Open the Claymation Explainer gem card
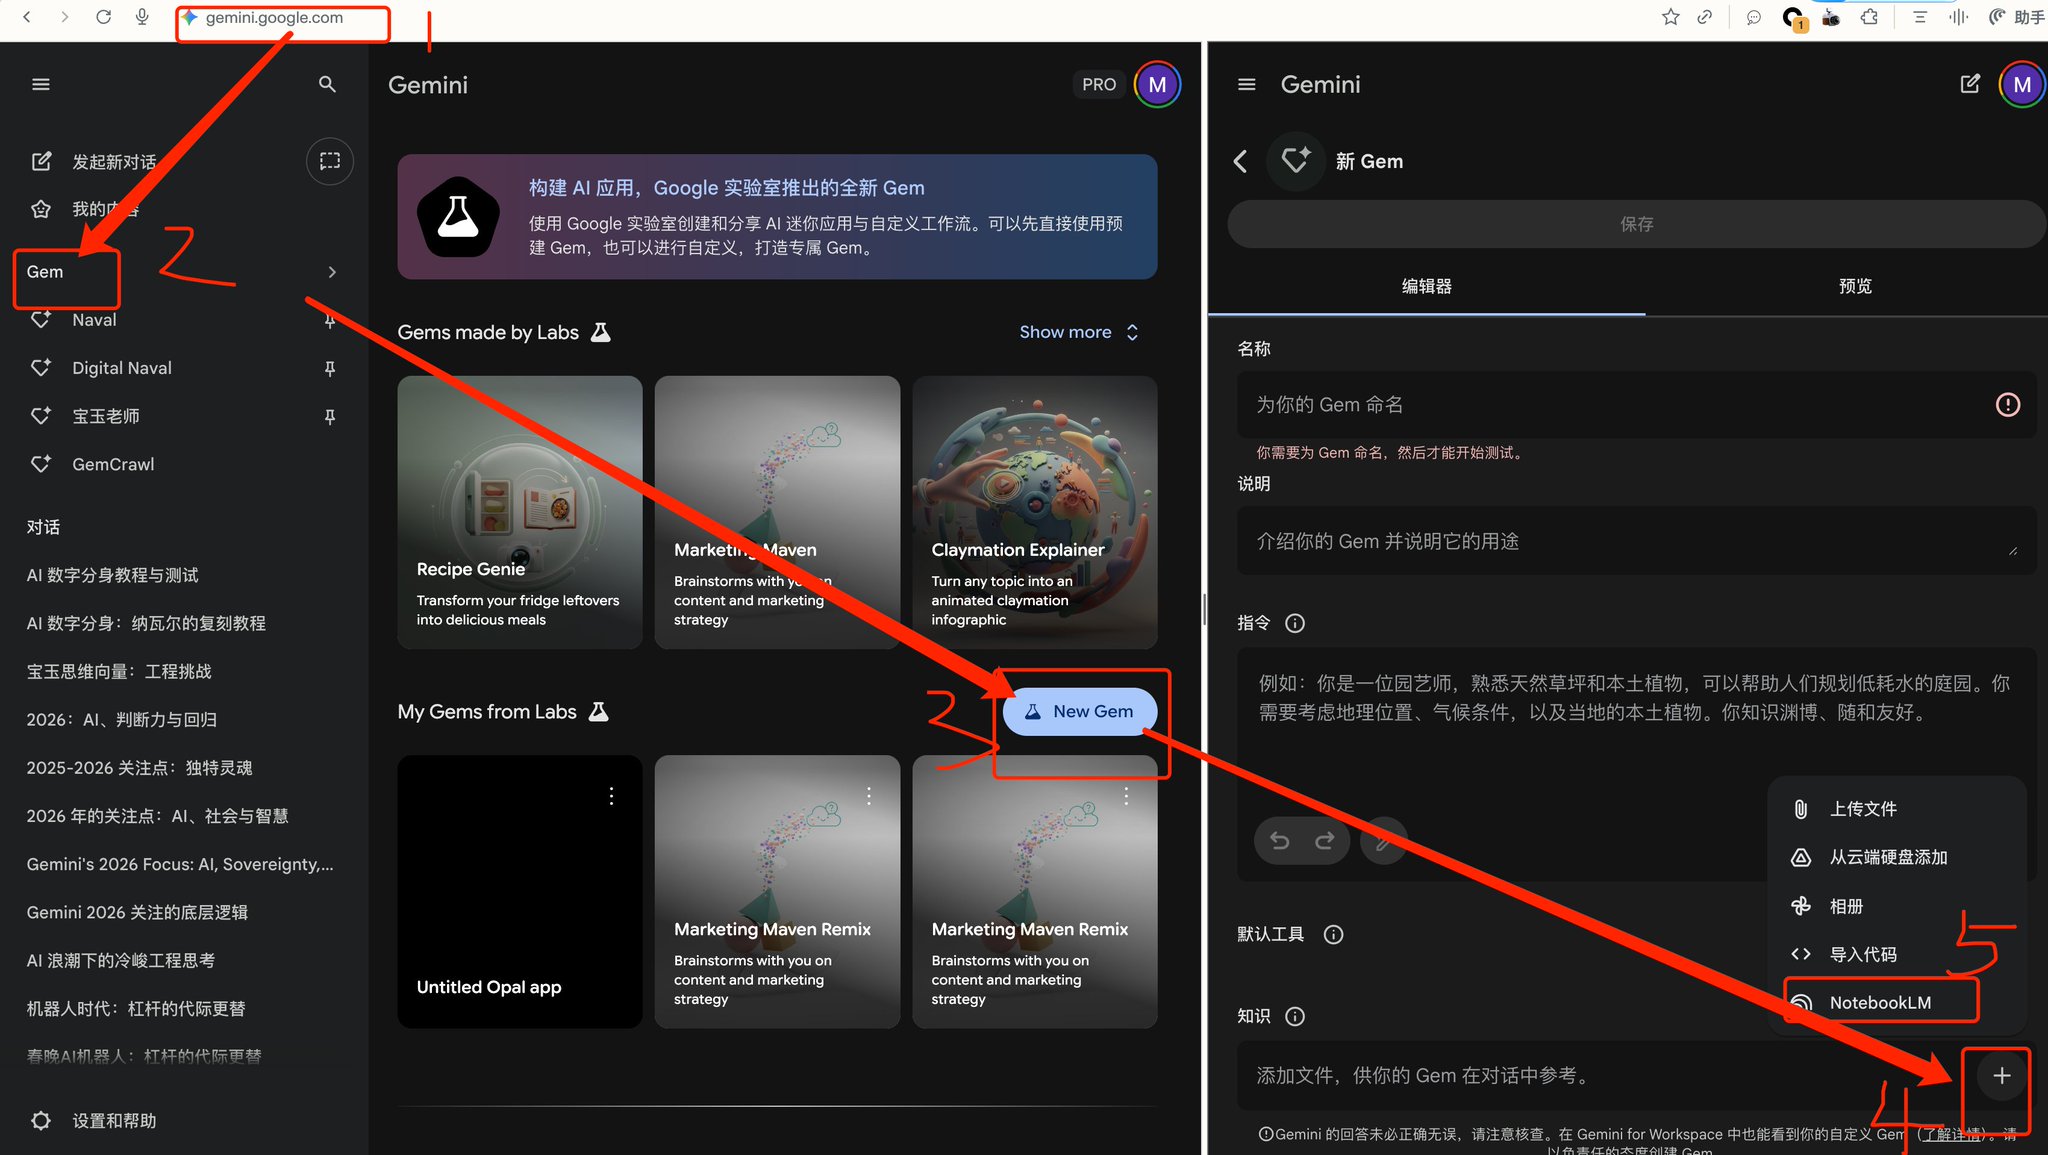2048x1155 pixels. [x=1035, y=512]
